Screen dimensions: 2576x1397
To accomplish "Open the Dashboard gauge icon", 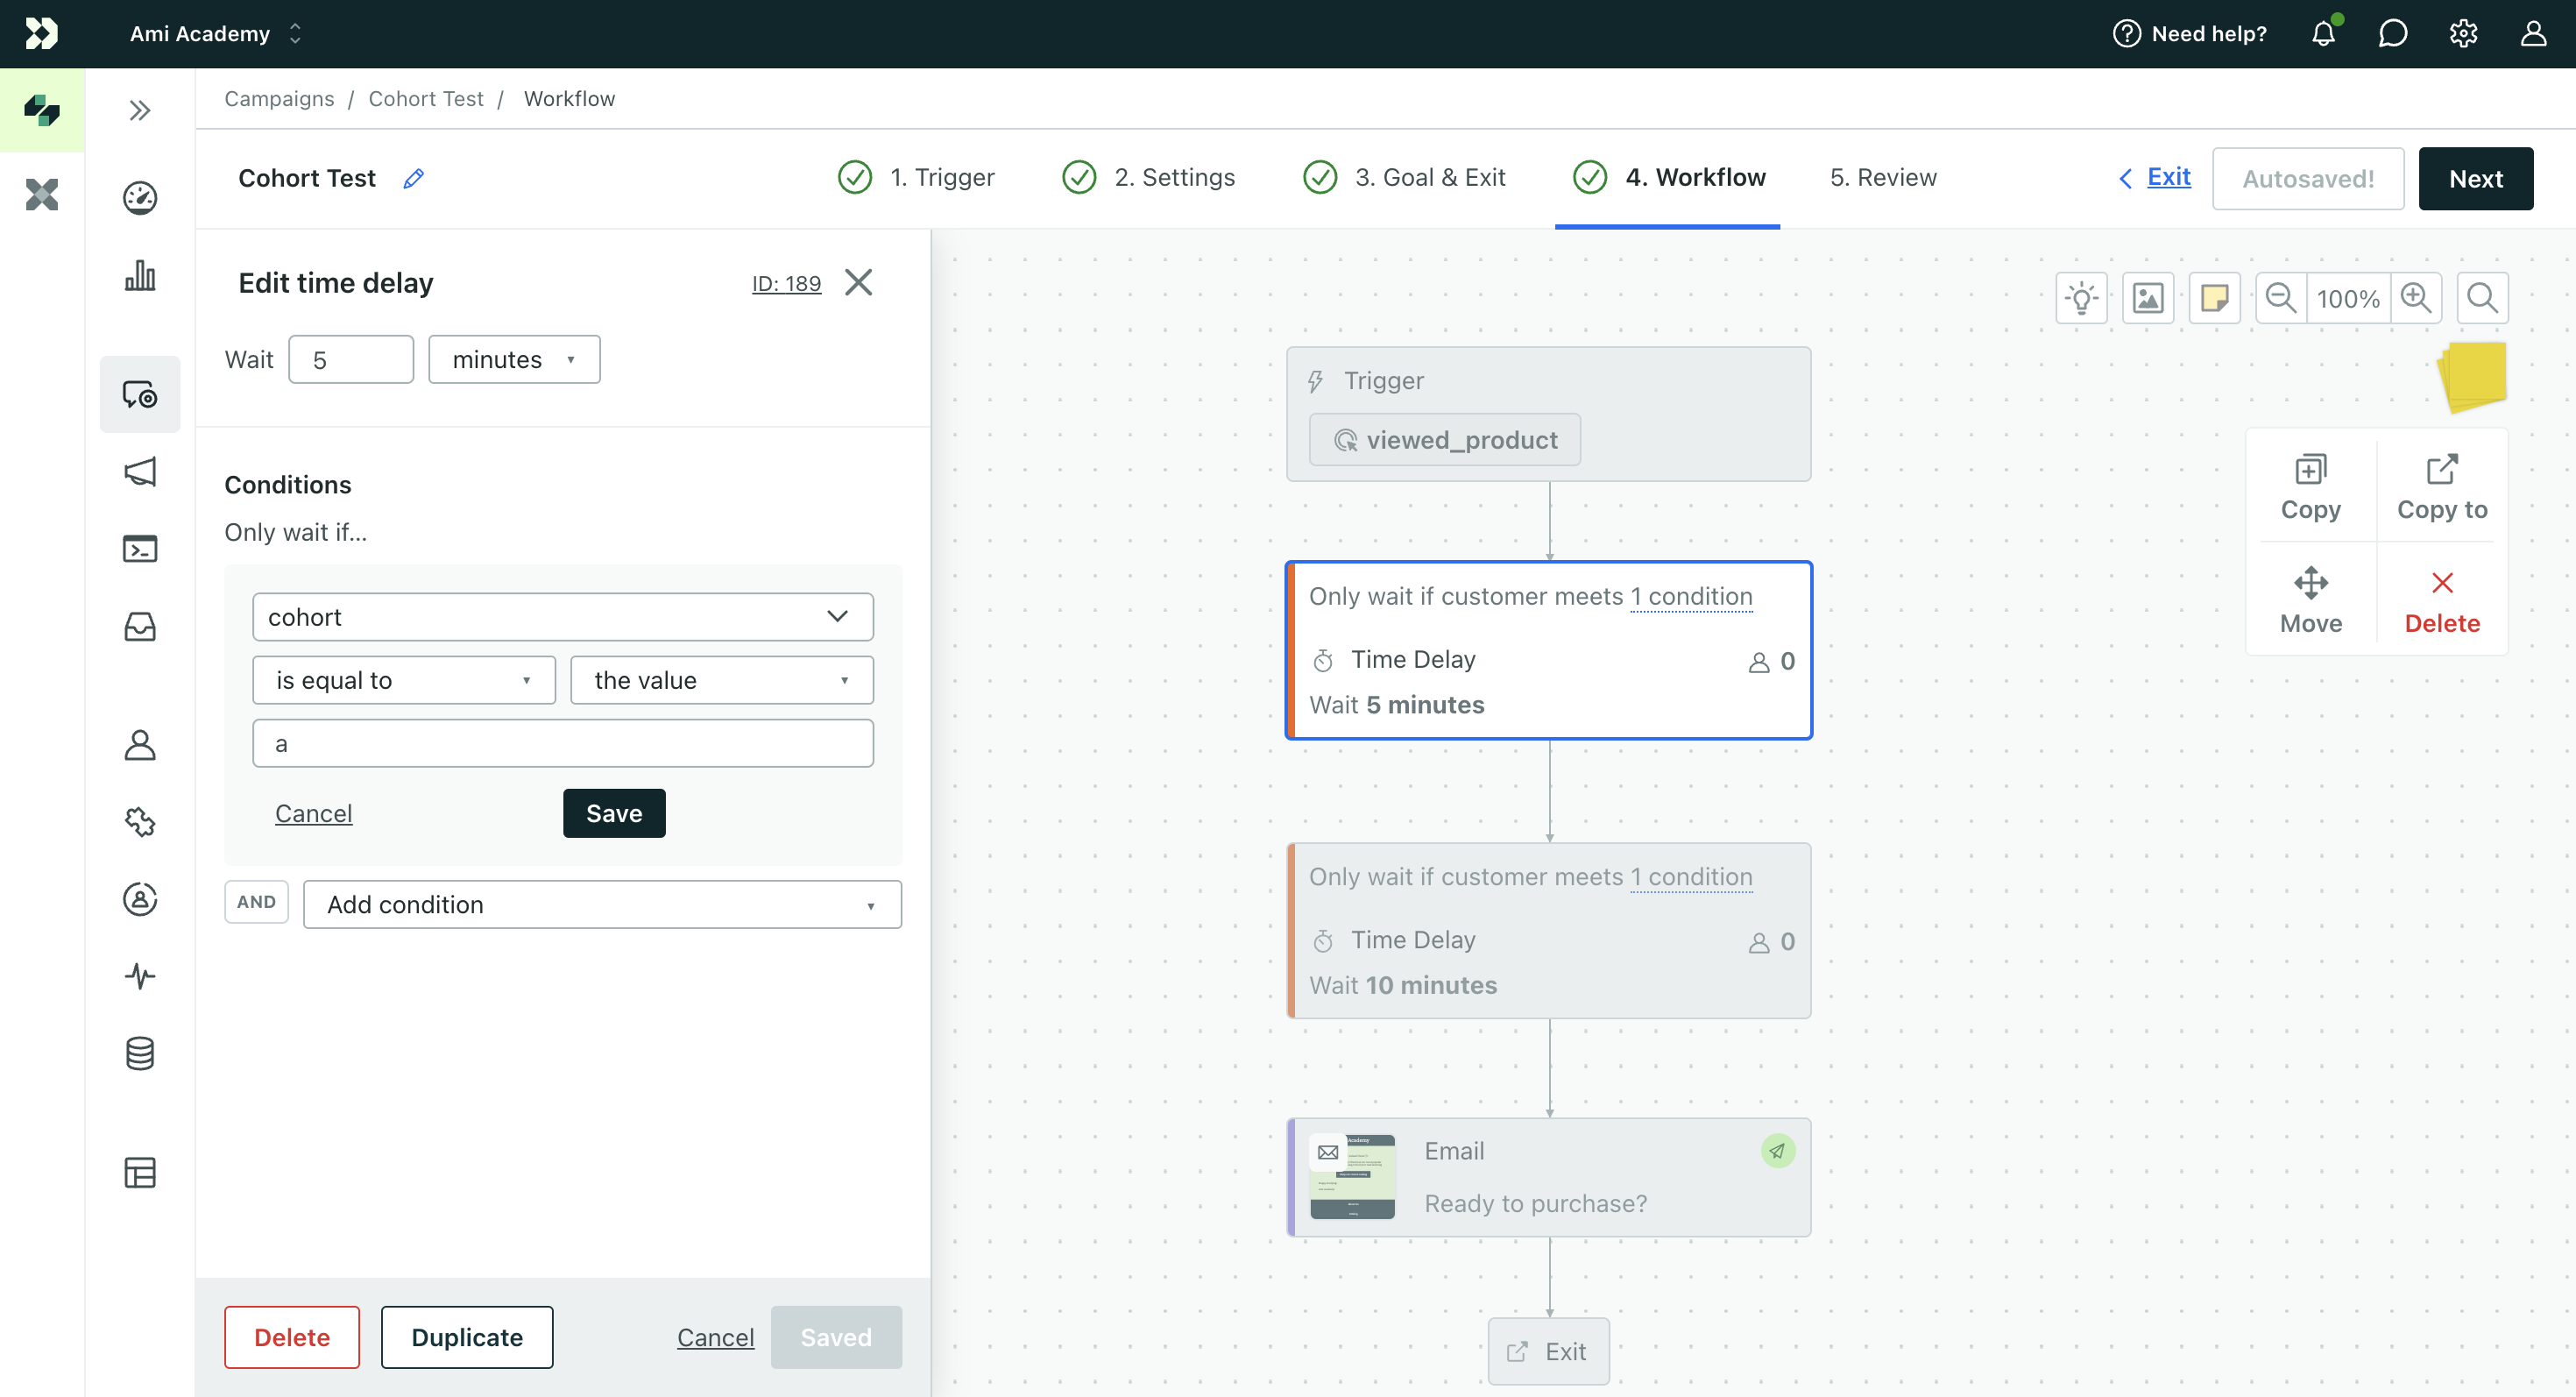I will click(x=140, y=198).
